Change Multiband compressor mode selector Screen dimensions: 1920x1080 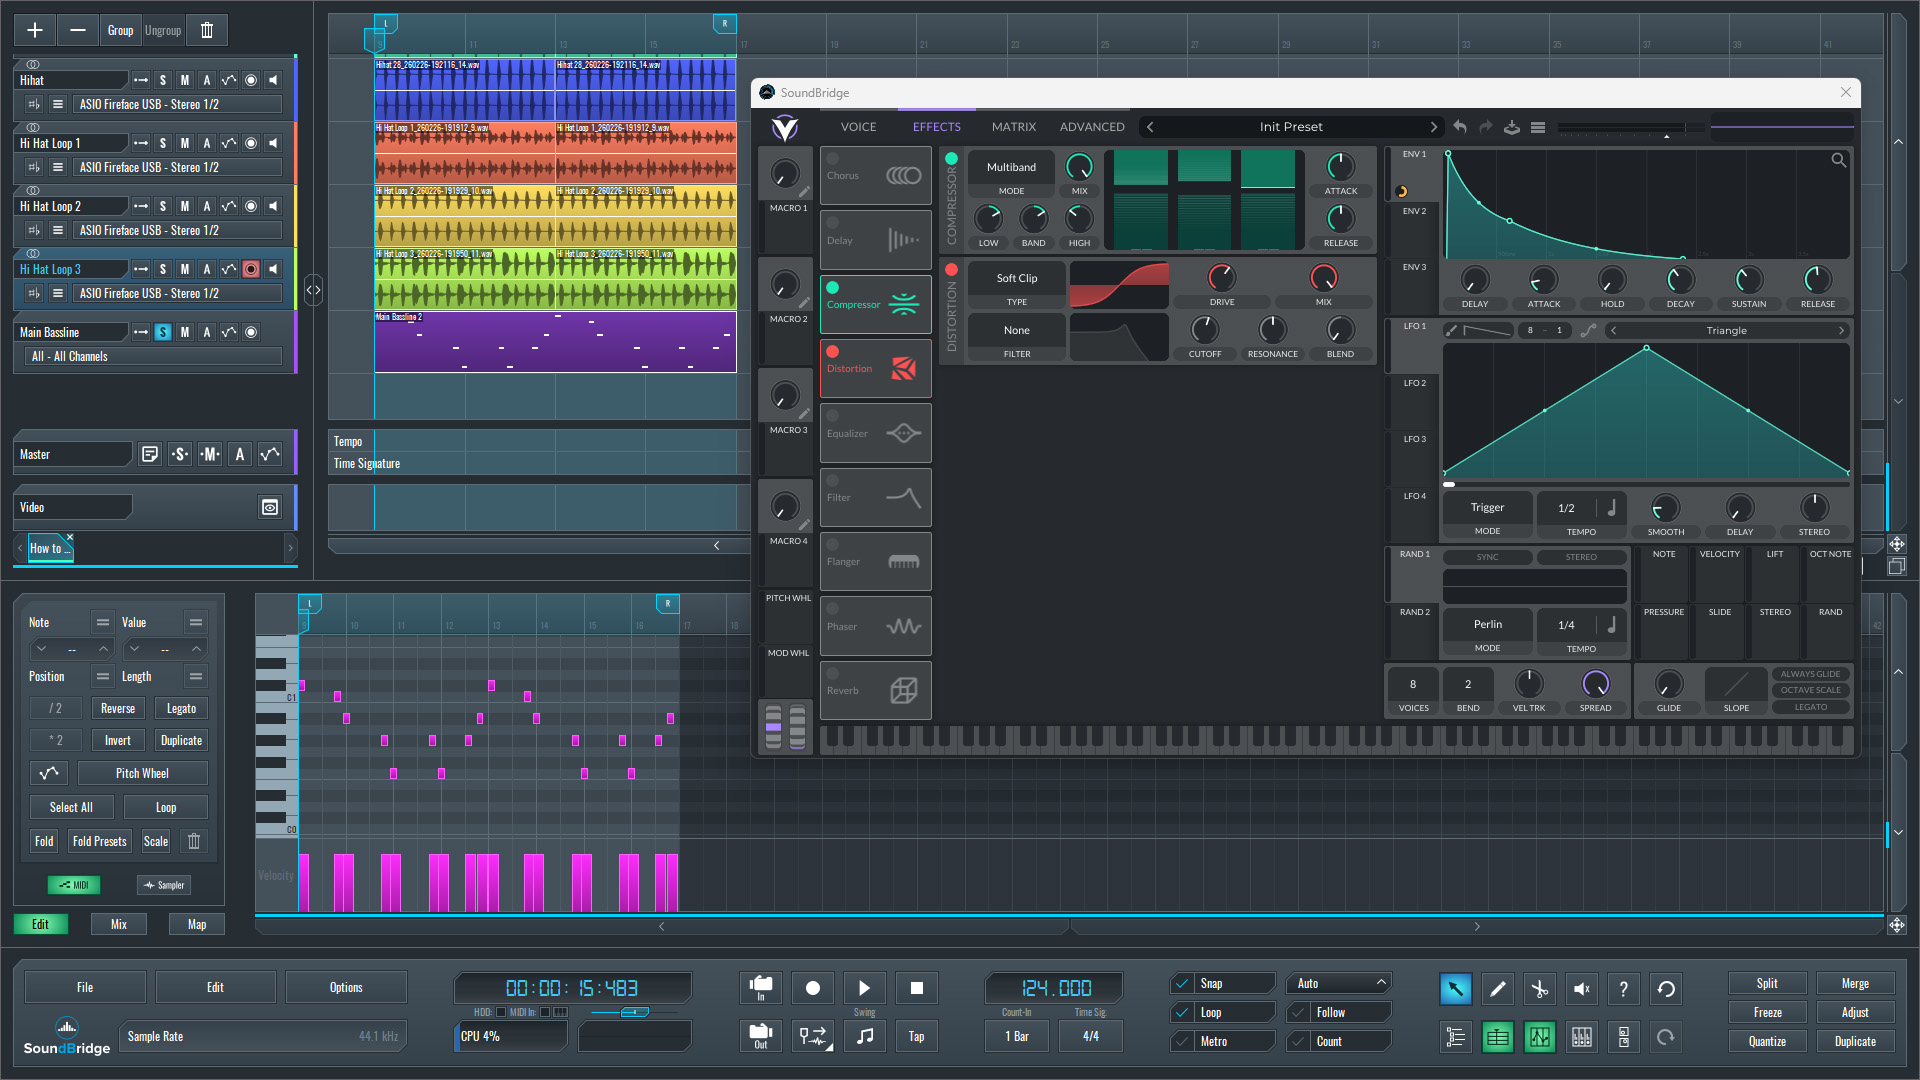[x=1011, y=167]
